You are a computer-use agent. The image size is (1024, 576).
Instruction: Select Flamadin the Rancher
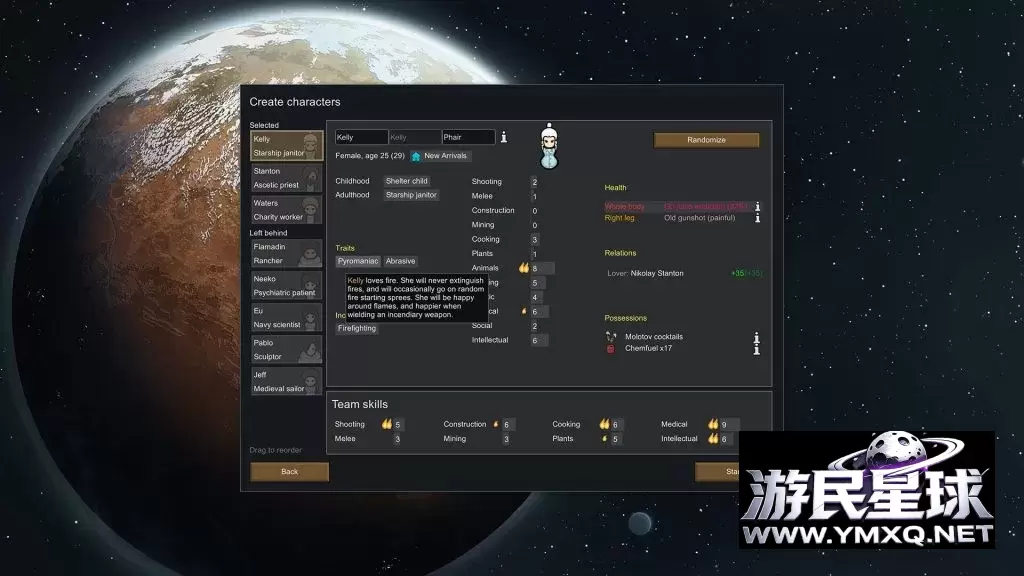(x=287, y=253)
